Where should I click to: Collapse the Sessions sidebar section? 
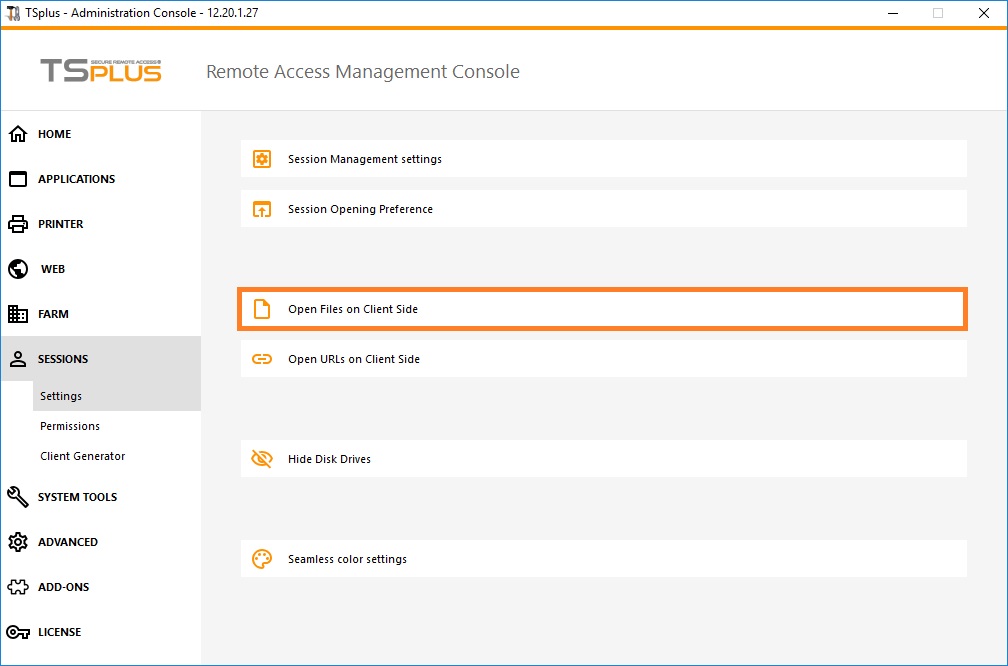(63, 359)
